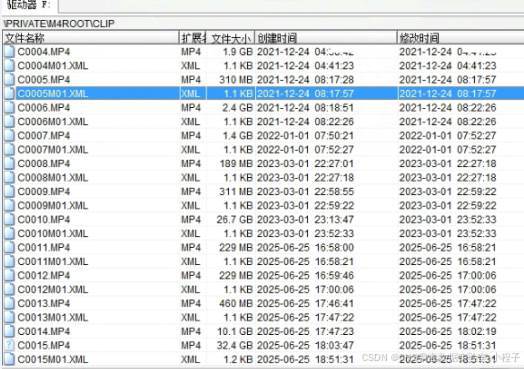Click file icon of C0008M01.XML

pyautogui.click(x=9, y=177)
